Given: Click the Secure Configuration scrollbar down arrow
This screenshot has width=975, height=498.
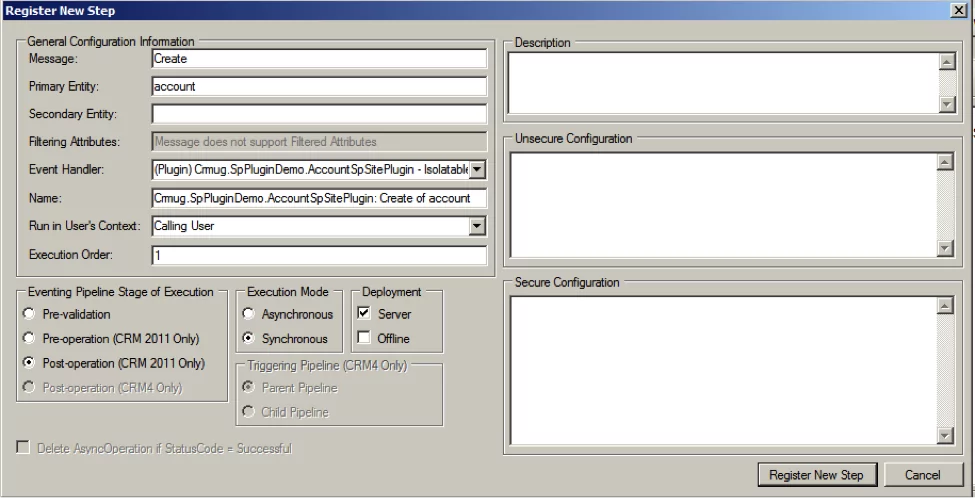Looking at the screenshot, I should point(945,435).
